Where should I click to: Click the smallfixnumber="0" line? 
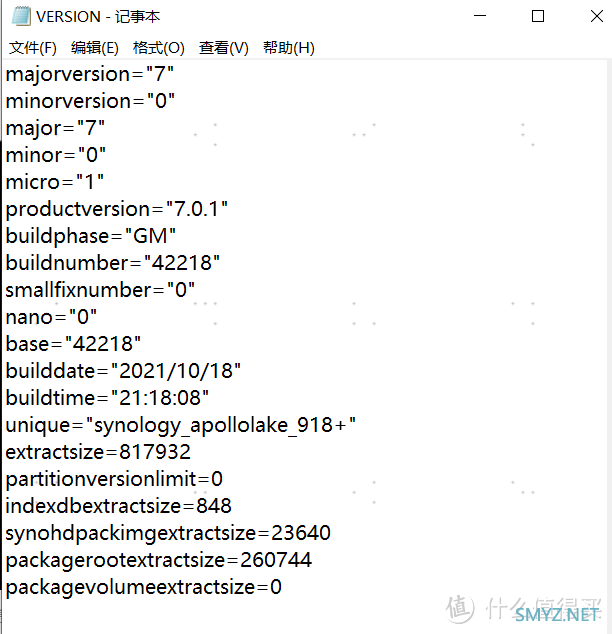coord(100,290)
